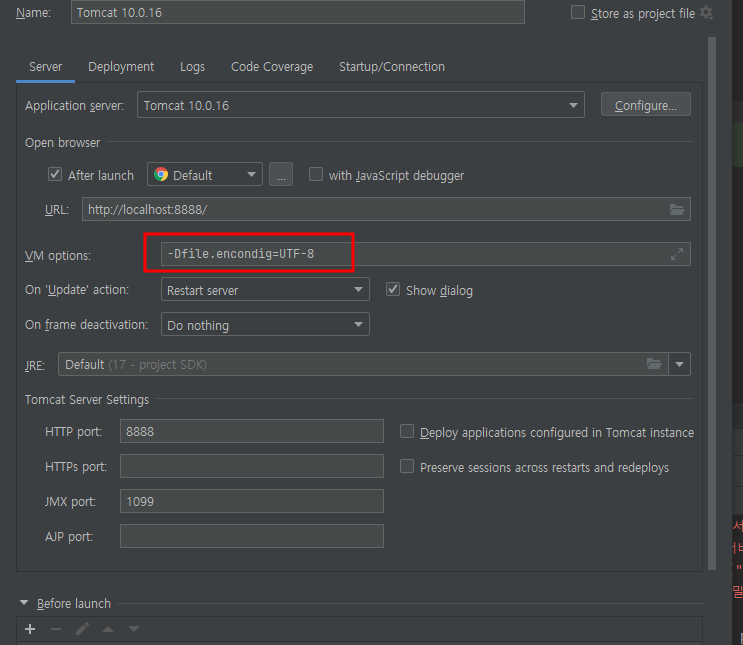Select the Chrome Default browser icon
743x645 pixels.
pos(161,174)
